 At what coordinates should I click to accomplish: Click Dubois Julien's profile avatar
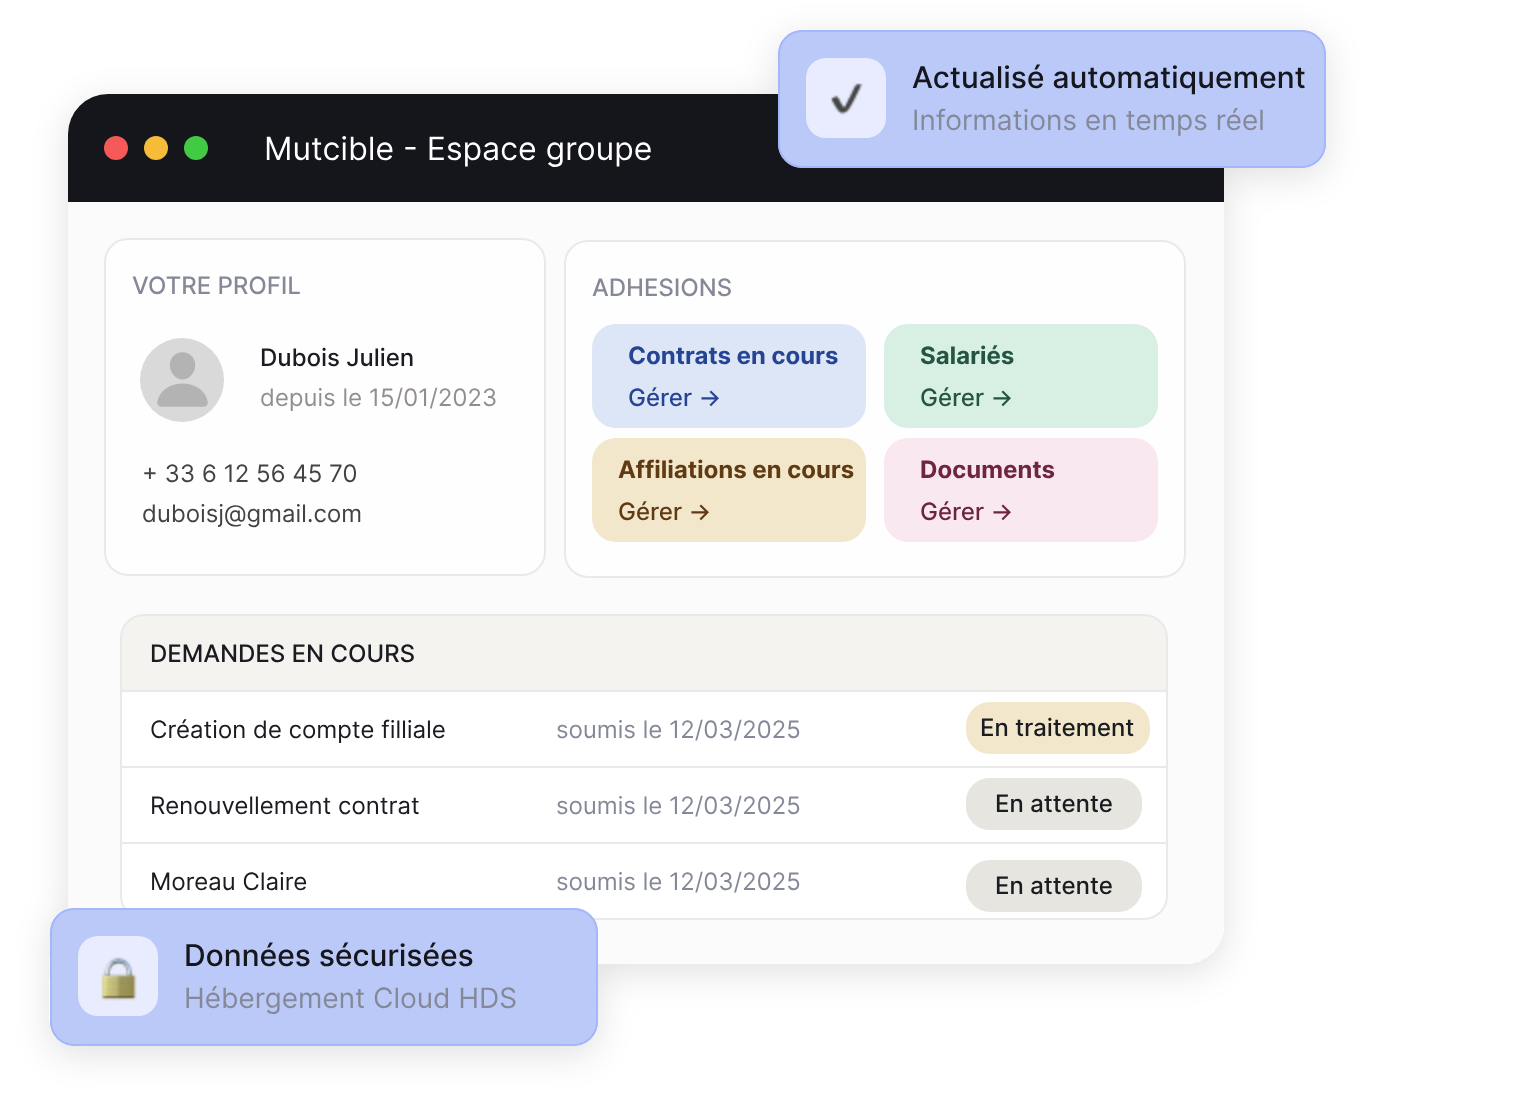coord(182,380)
